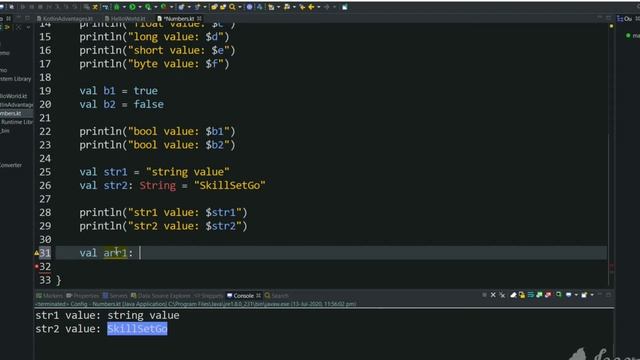Click the 'SkillSetGo' string literal on line 26

coord(230,186)
